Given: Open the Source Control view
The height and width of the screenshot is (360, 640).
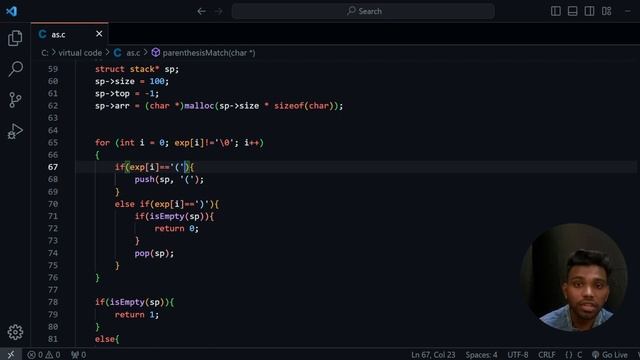Looking at the screenshot, I should [15, 100].
